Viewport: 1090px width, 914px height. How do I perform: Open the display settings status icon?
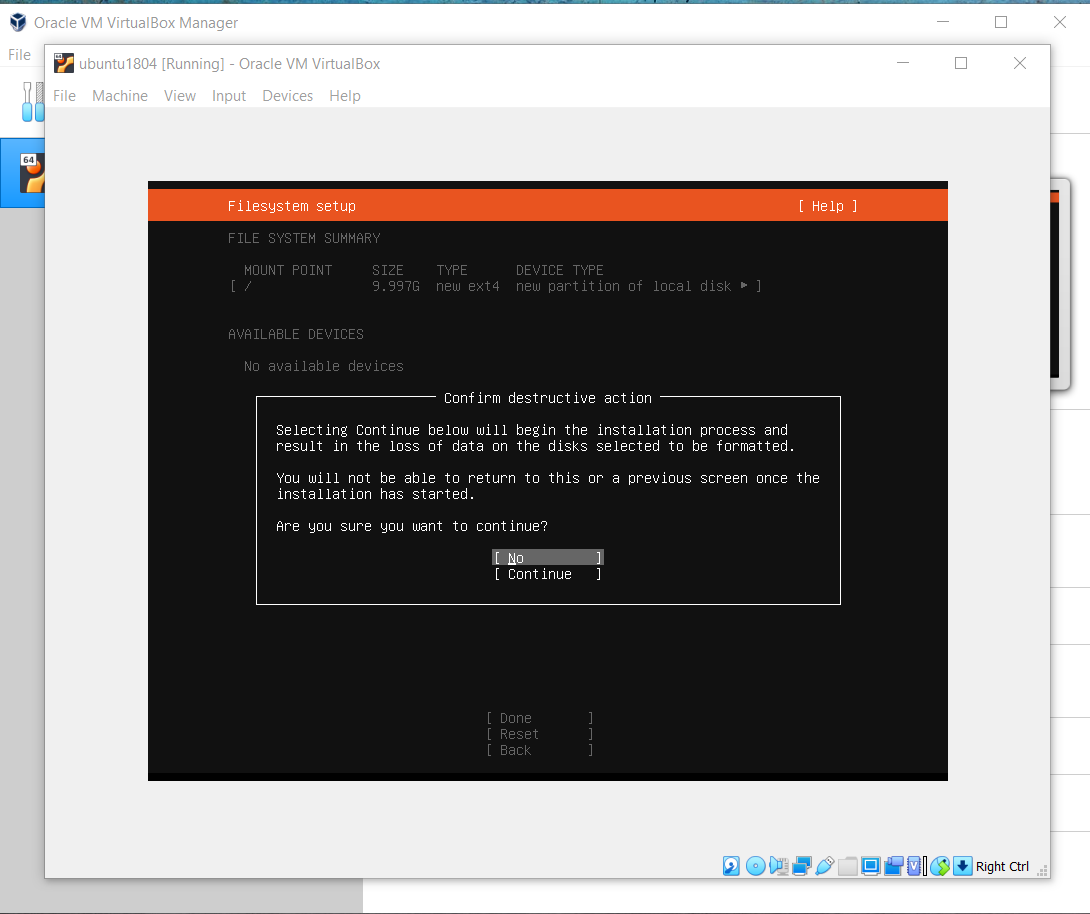[871, 866]
